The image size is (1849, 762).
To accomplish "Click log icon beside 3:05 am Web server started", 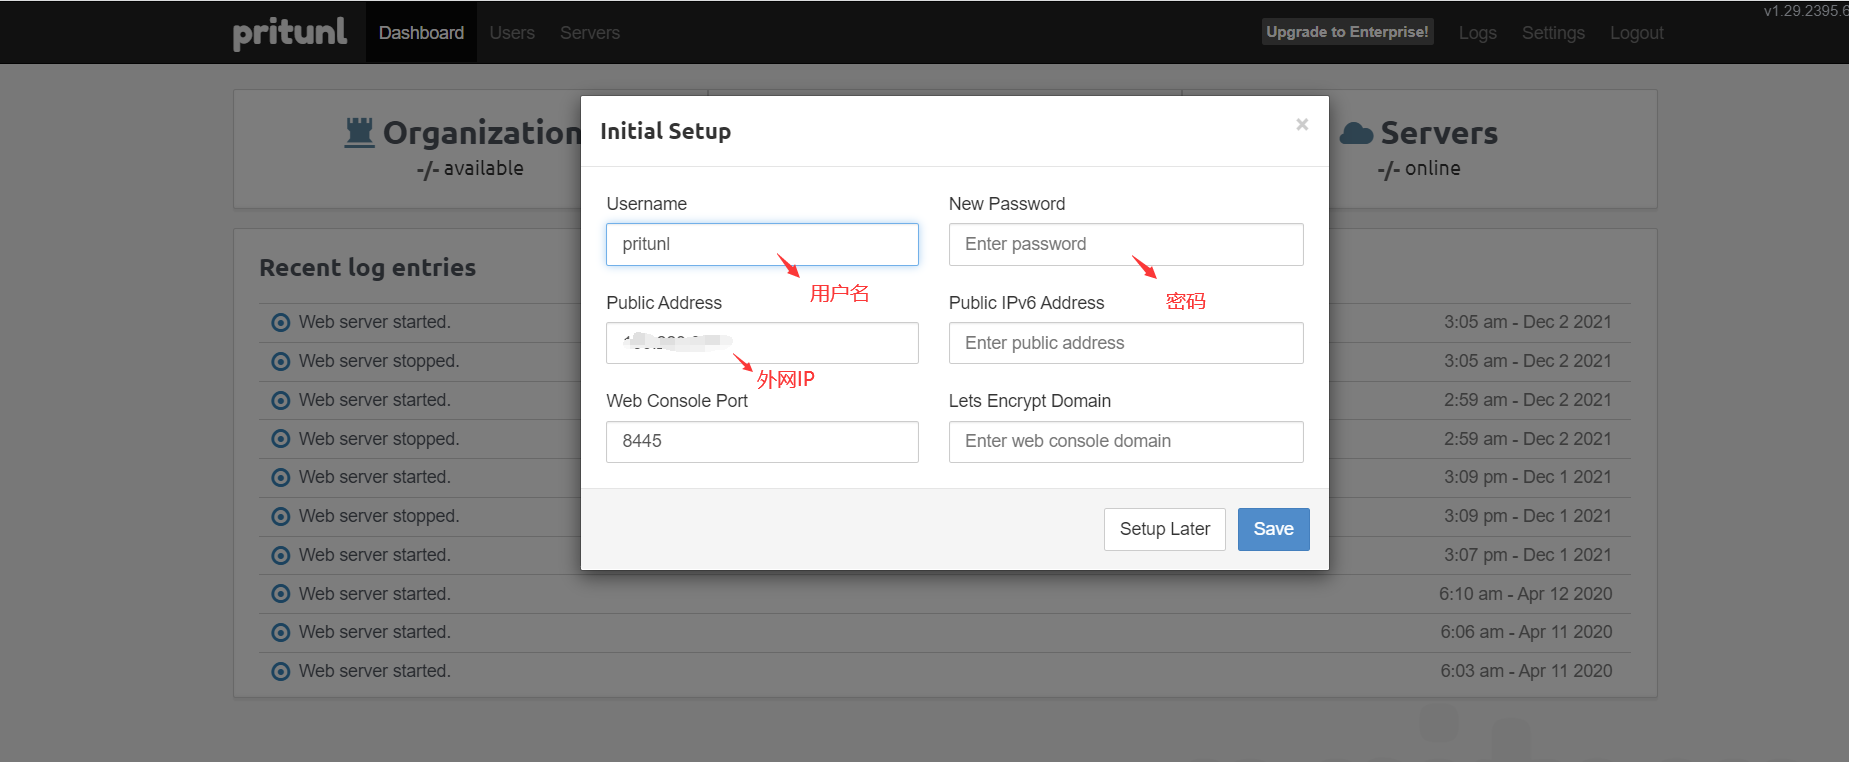I will coord(281,322).
